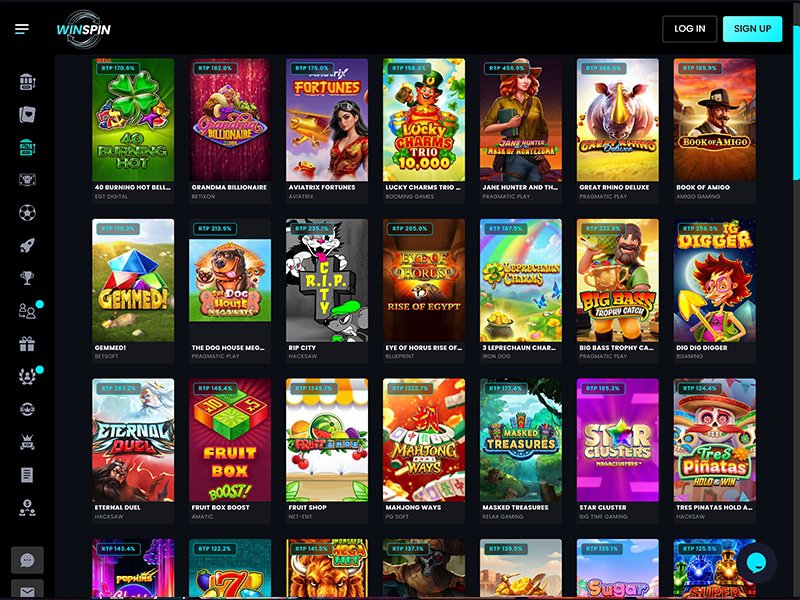Open Star Cluster game thumbnail
Image resolution: width=800 pixels, height=600 pixels.
coord(618,440)
